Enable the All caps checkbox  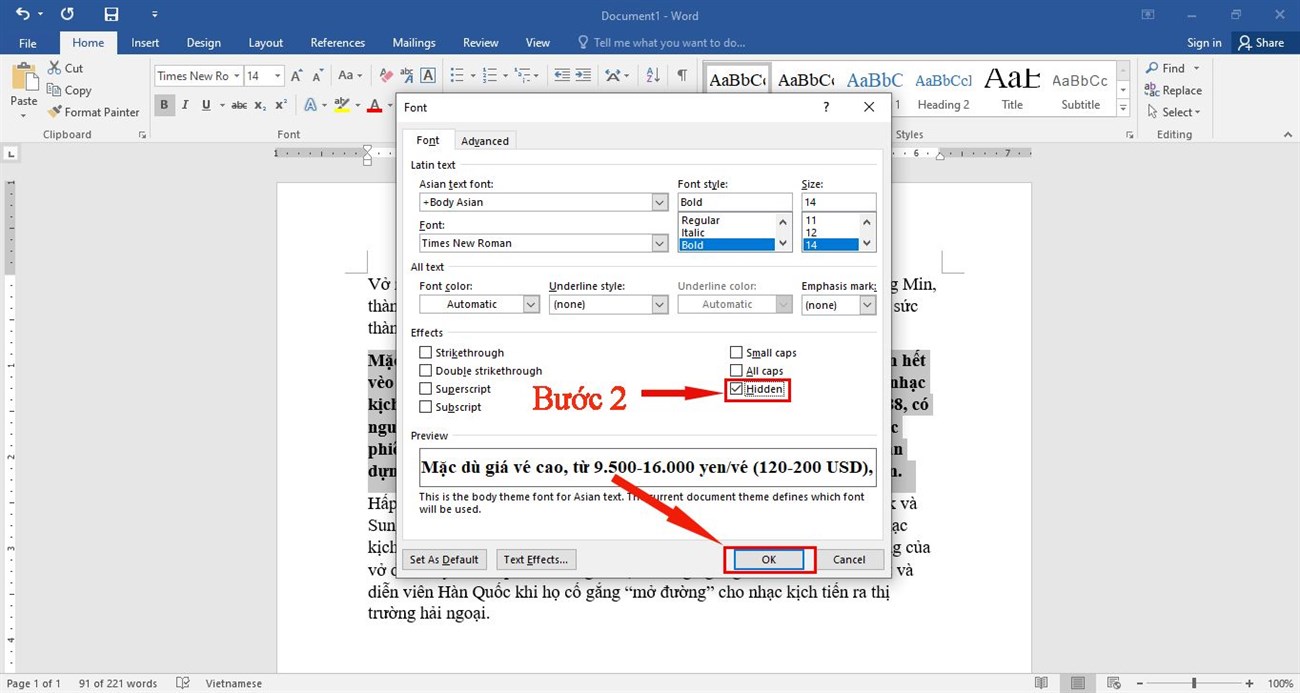pos(736,371)
